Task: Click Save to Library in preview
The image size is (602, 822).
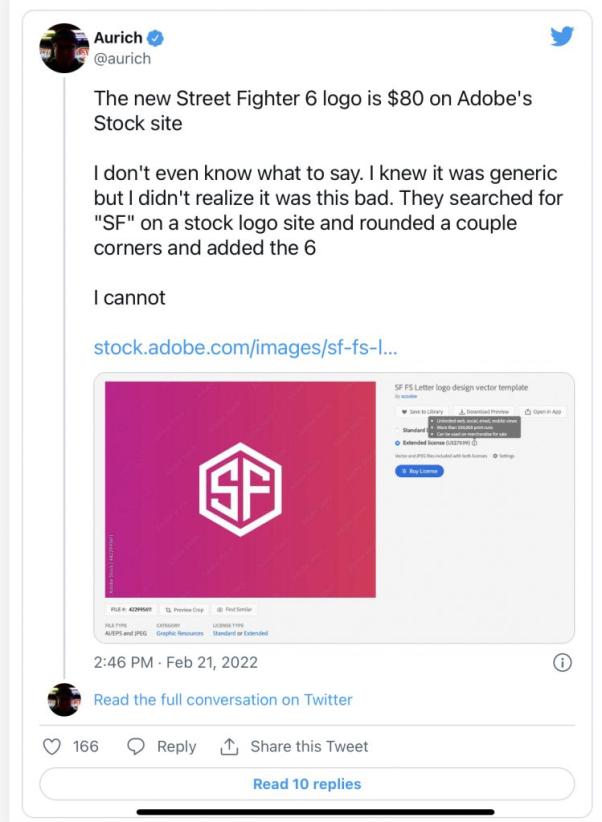Action: (422, 412)
